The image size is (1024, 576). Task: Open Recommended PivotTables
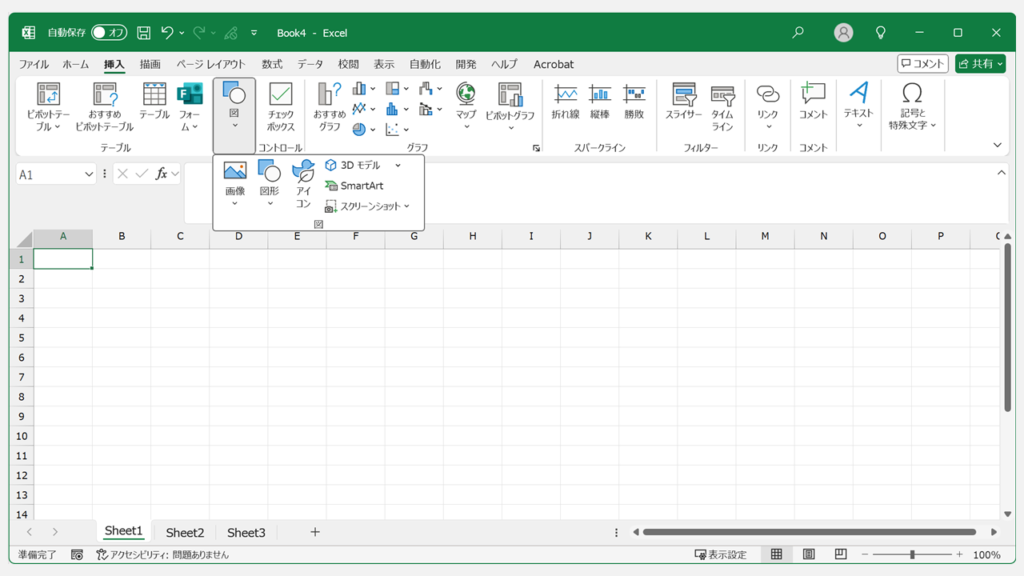[104, 107]
